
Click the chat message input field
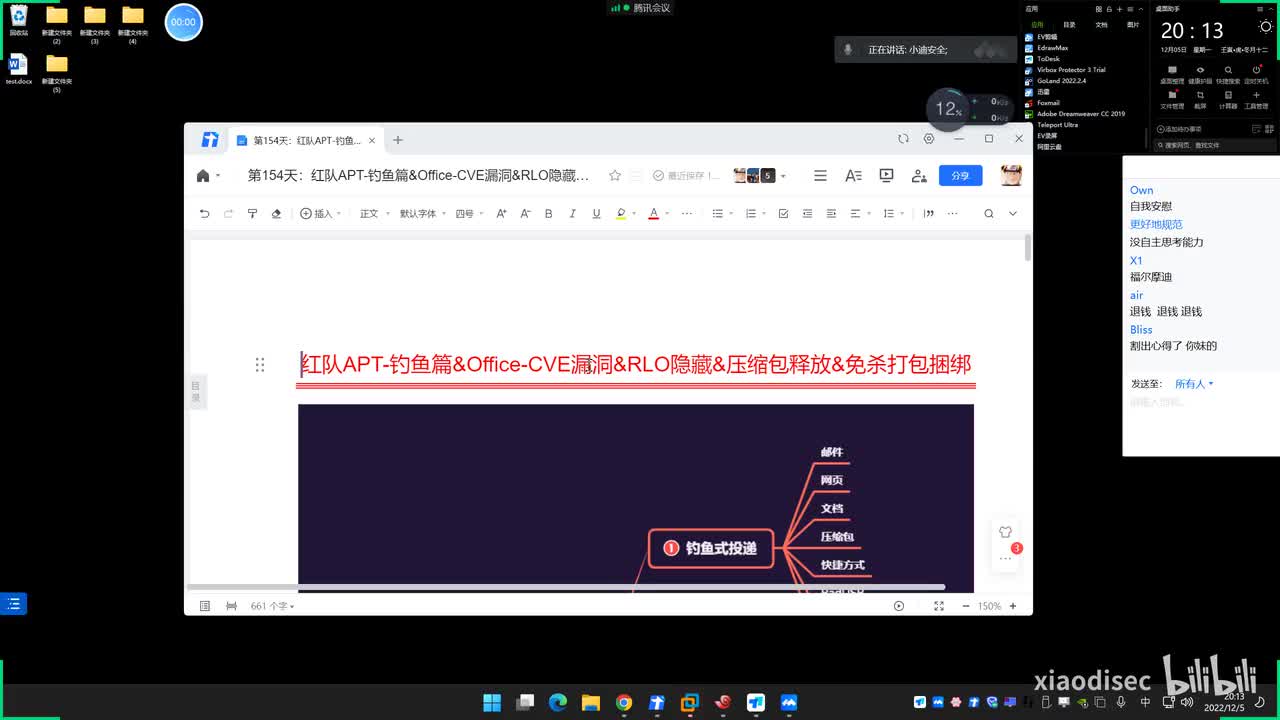tap(1200, 425)
